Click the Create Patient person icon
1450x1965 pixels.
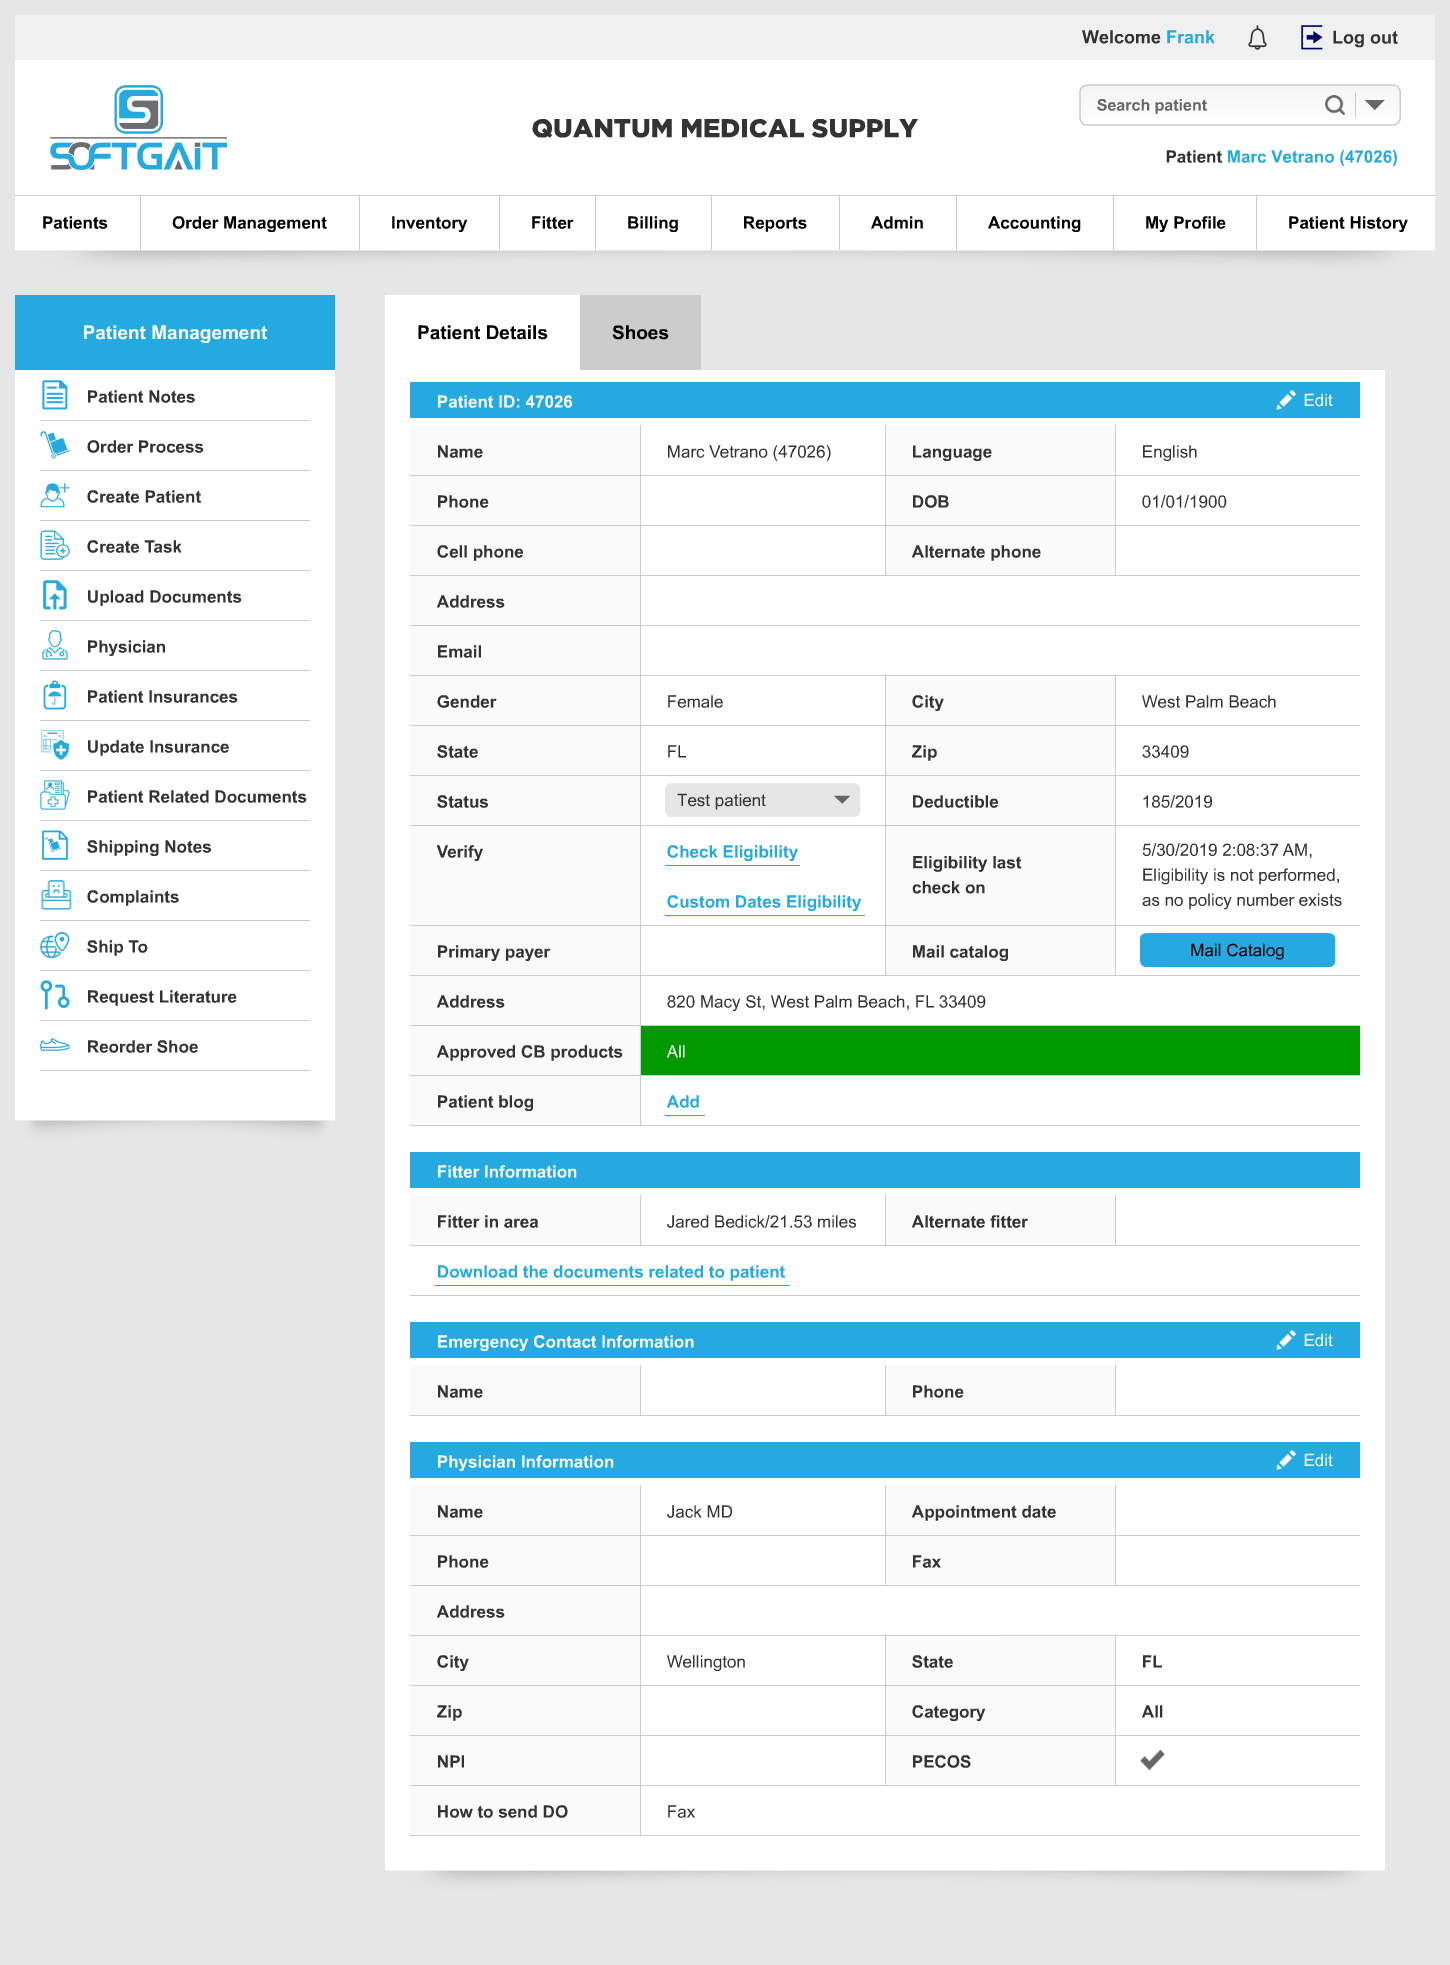pos(55,495)
